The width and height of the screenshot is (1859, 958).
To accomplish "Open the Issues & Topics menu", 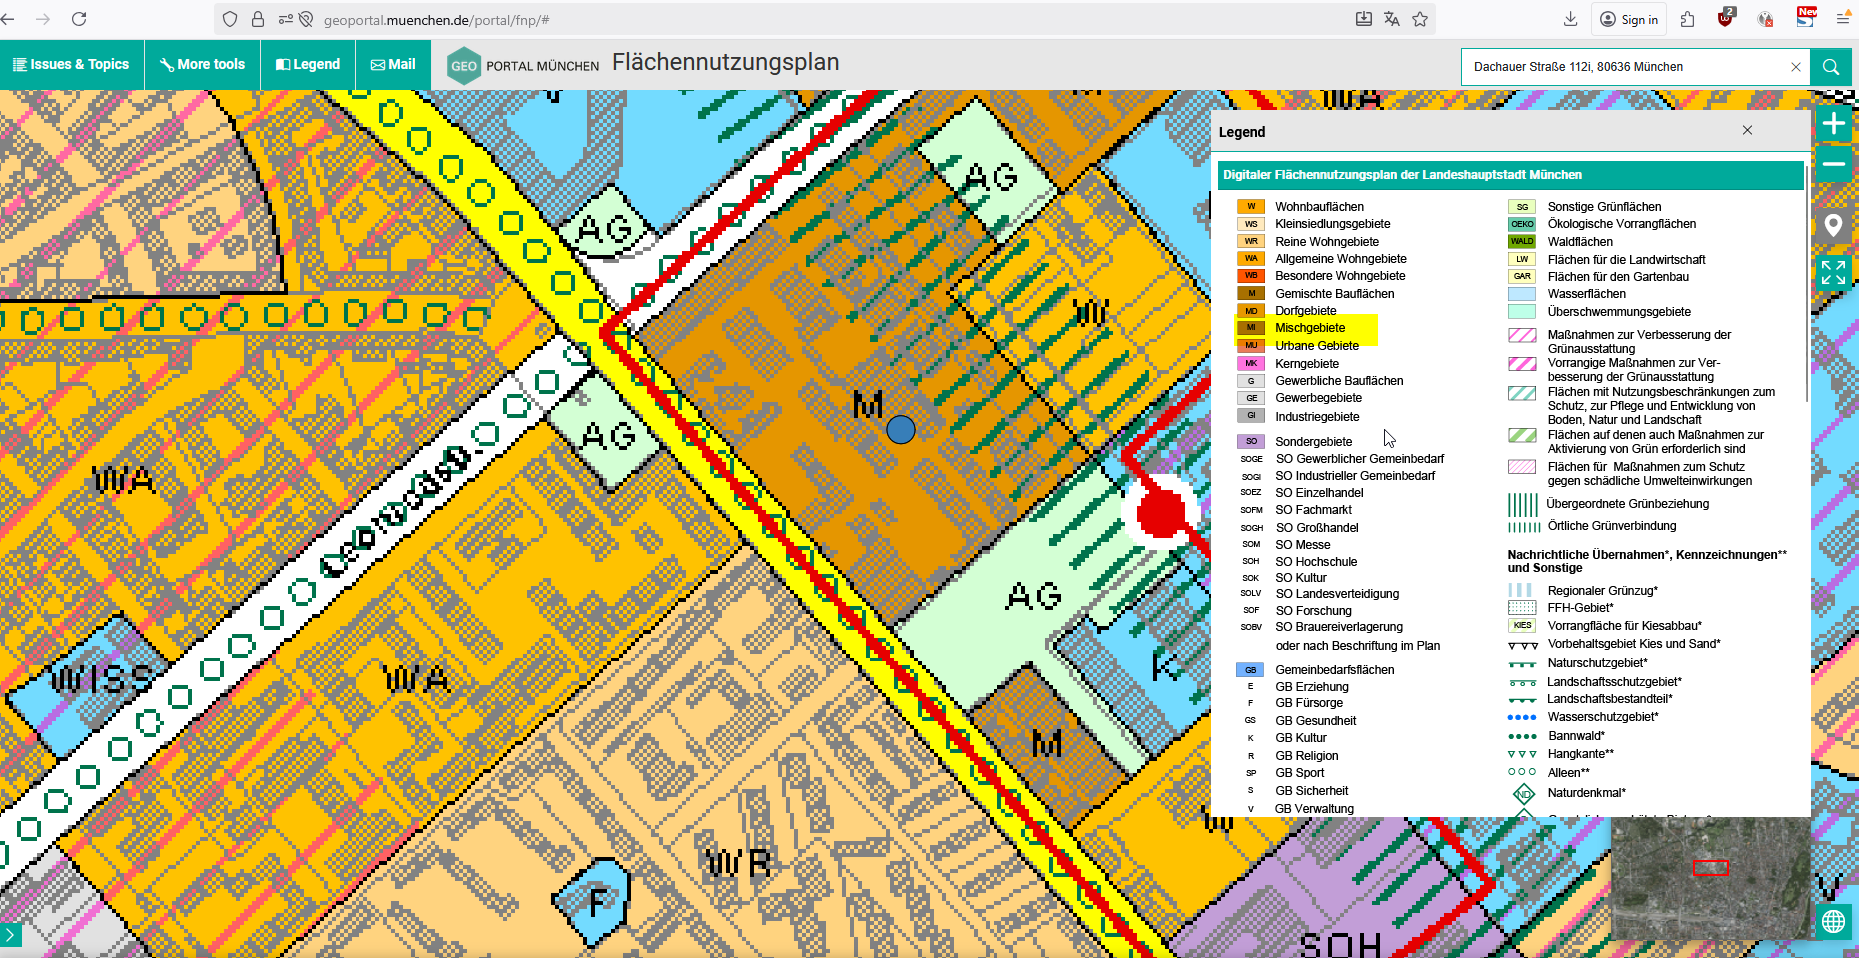I will click(71, 64).
